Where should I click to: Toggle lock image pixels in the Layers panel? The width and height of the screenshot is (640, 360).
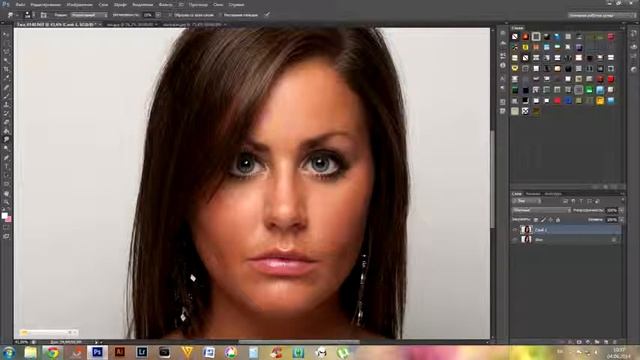(543, 220)
